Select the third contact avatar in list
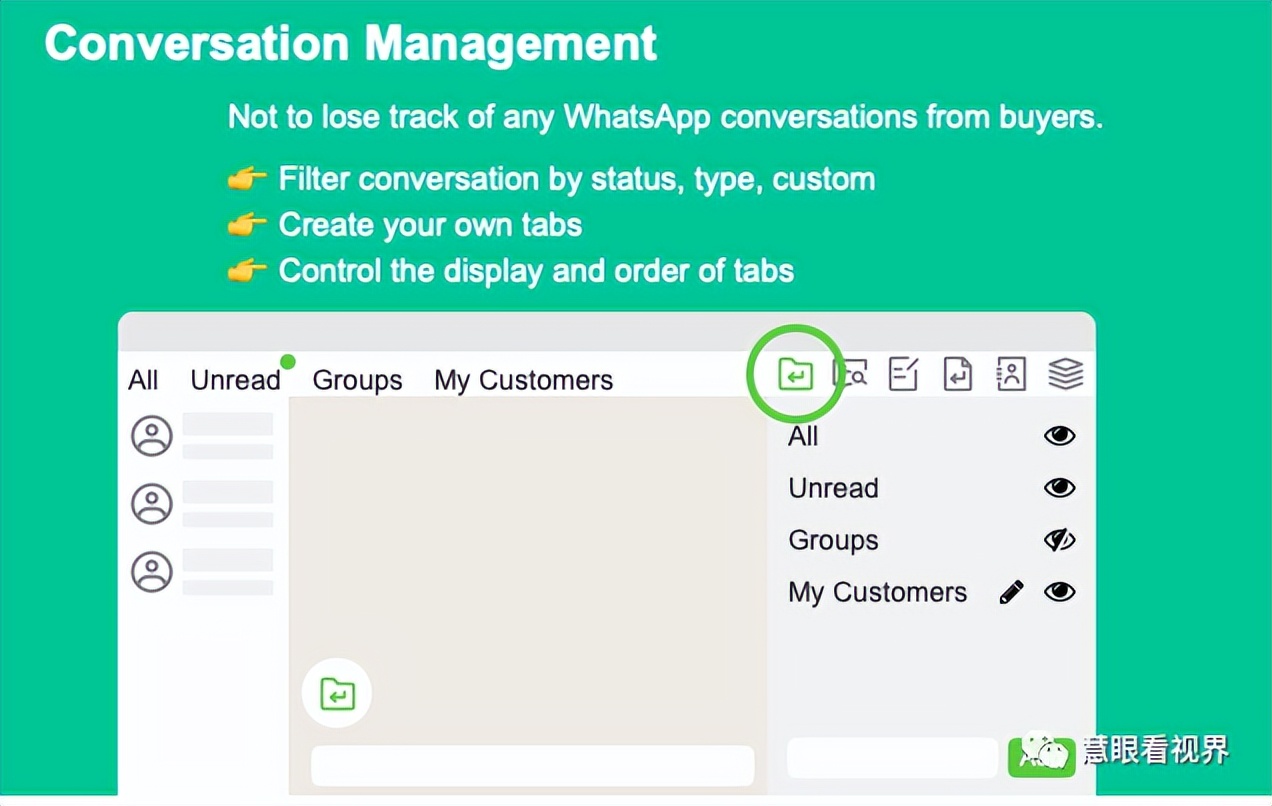1272x806 pixels. pyautogui.click(x=153, y=572)
